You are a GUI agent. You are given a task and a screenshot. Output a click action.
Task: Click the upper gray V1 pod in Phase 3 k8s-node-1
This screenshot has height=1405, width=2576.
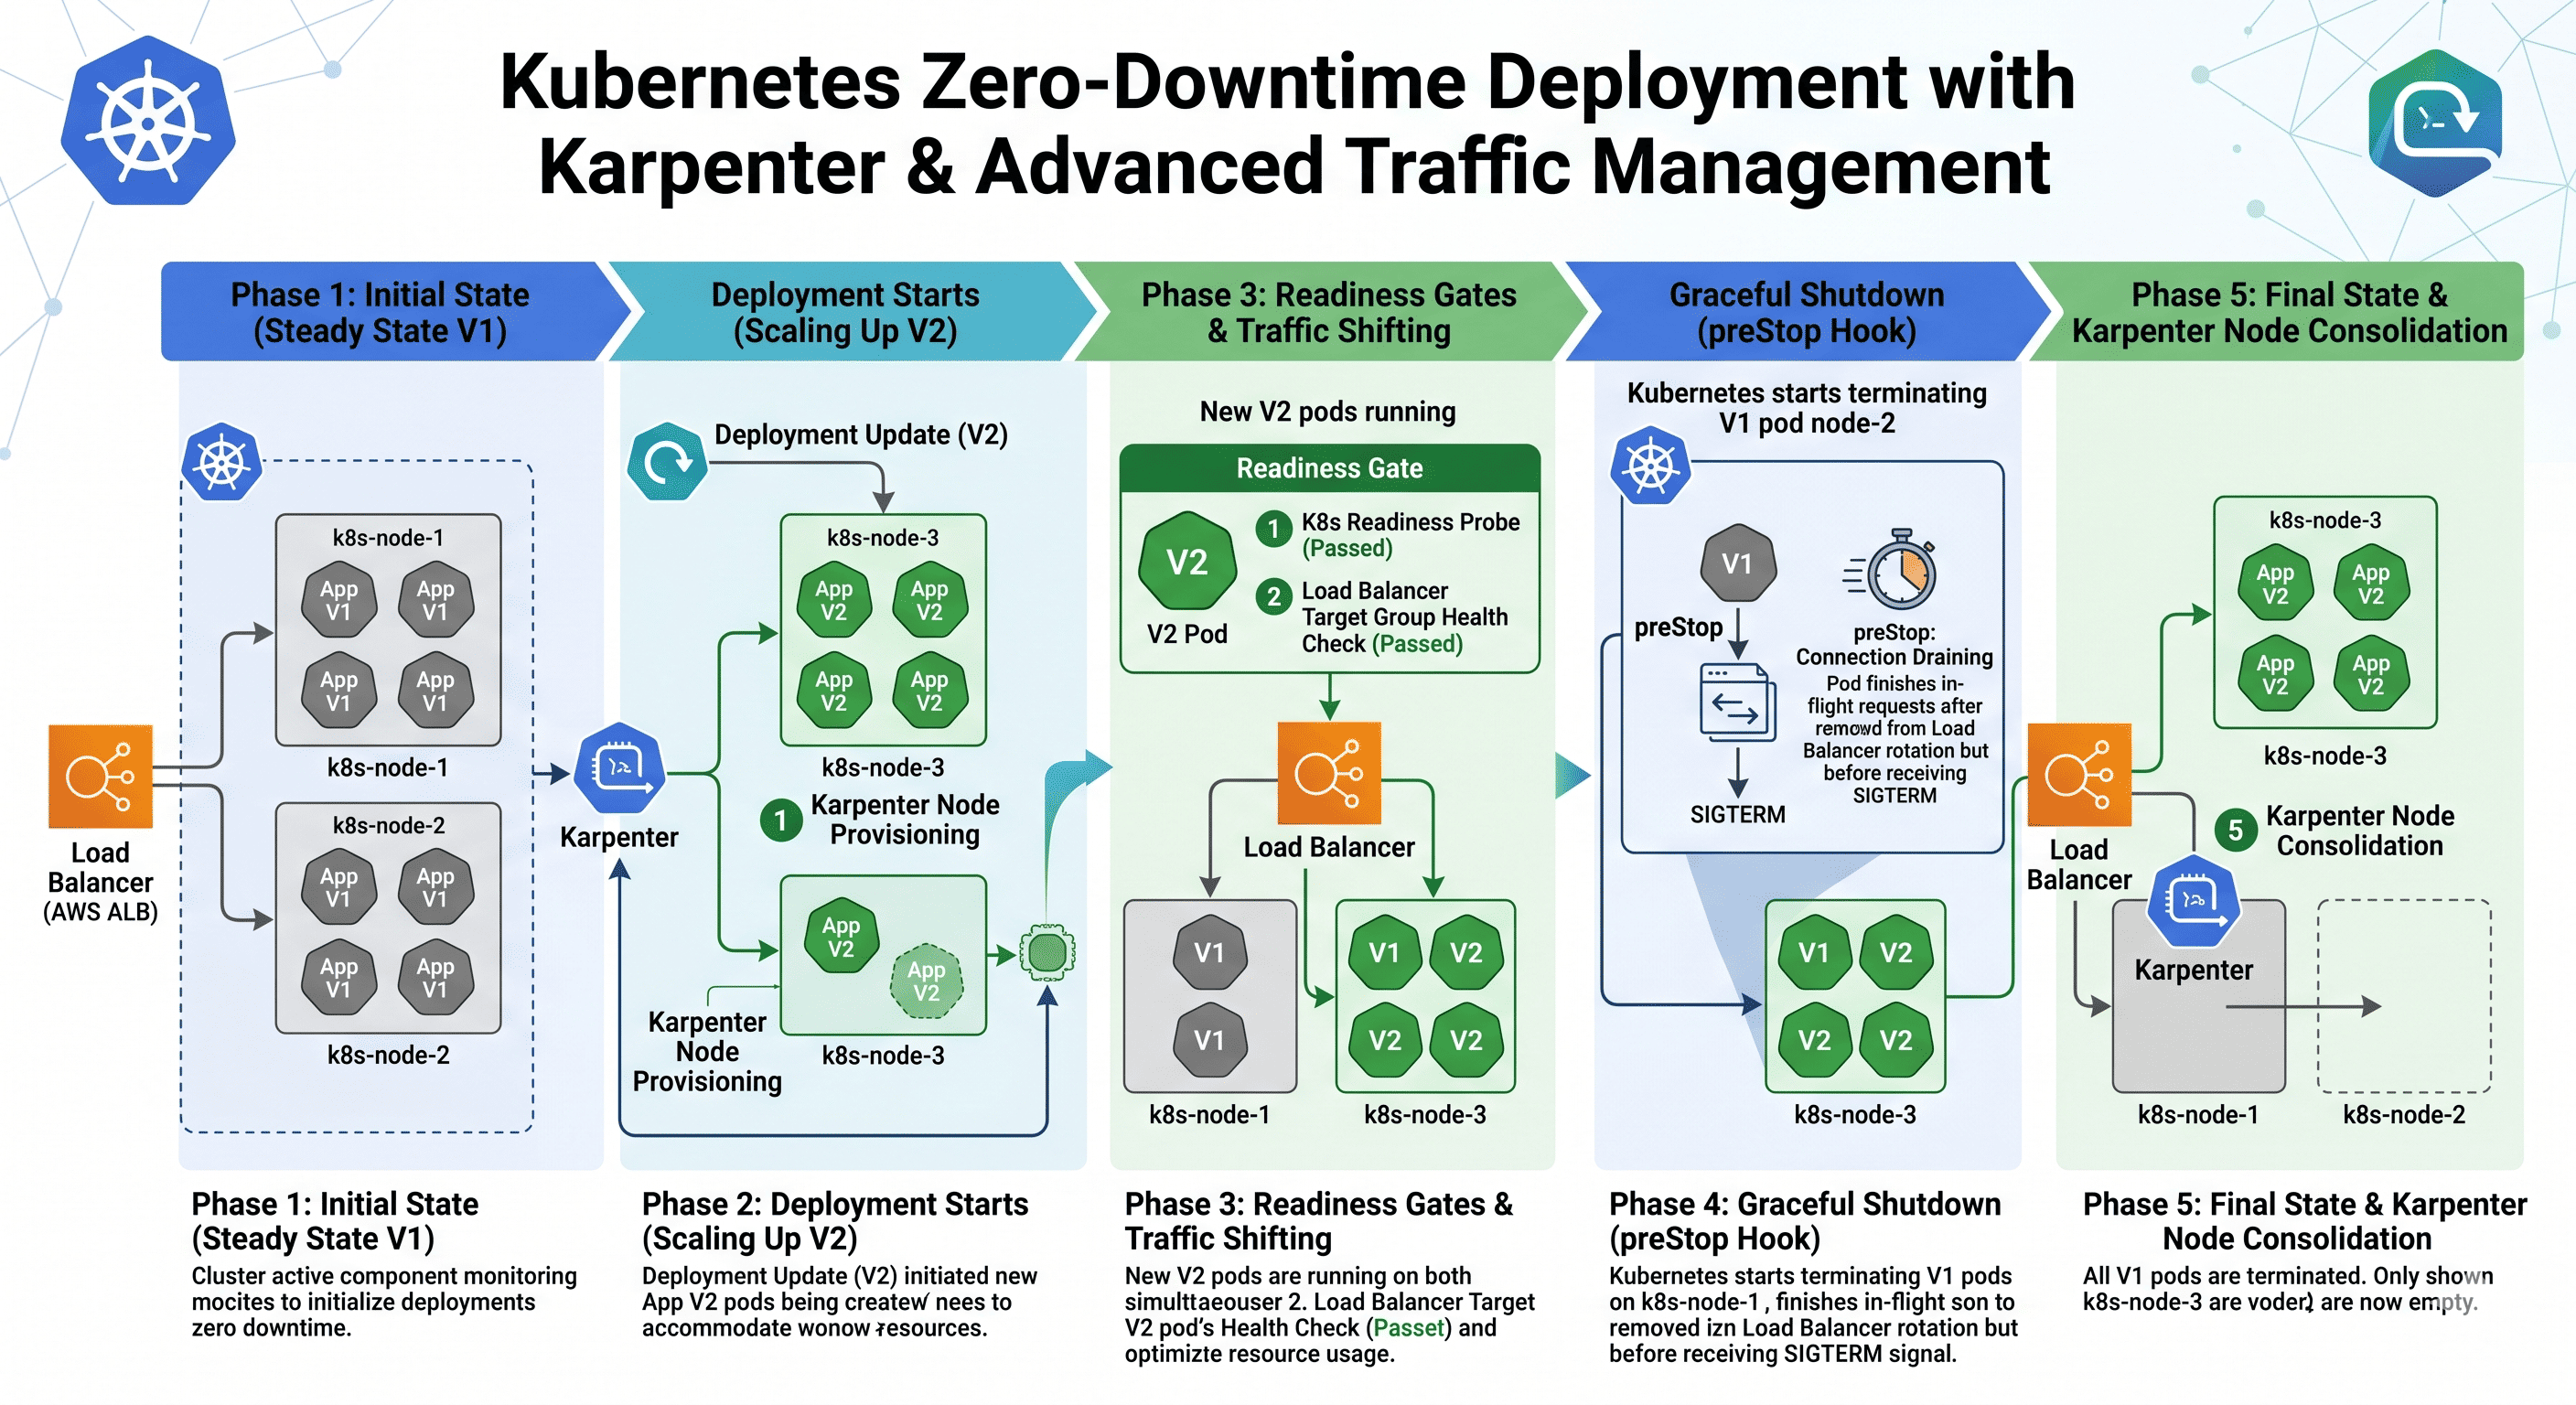point(1209,952)
